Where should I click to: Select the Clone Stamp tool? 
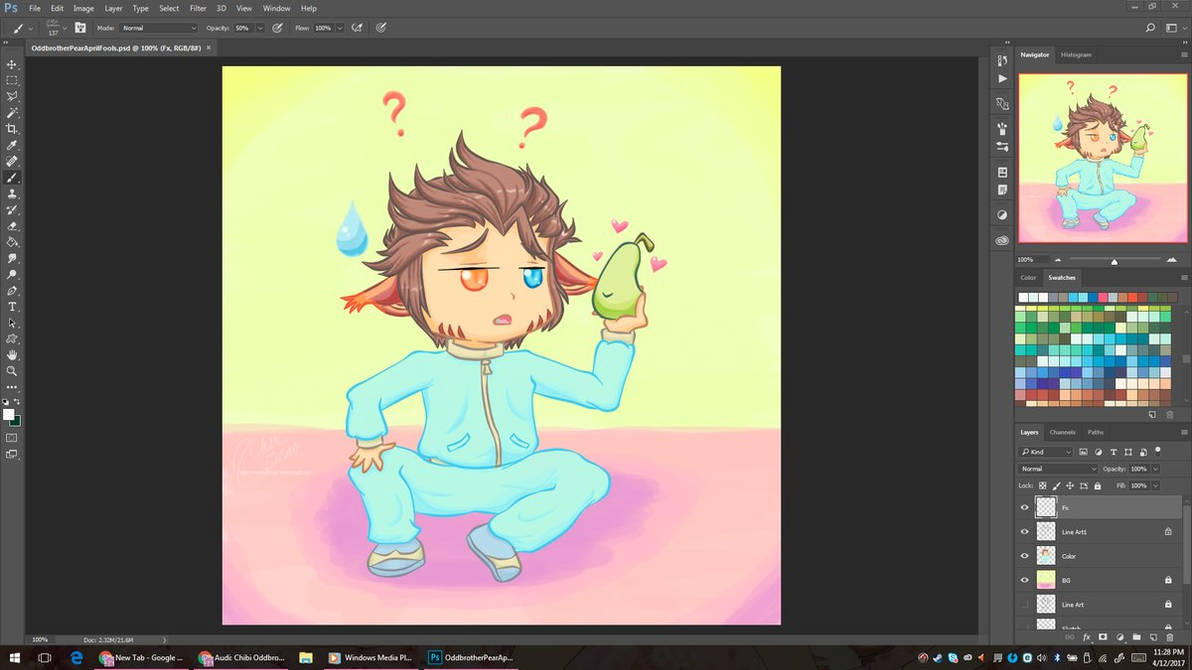click(11, 194)
